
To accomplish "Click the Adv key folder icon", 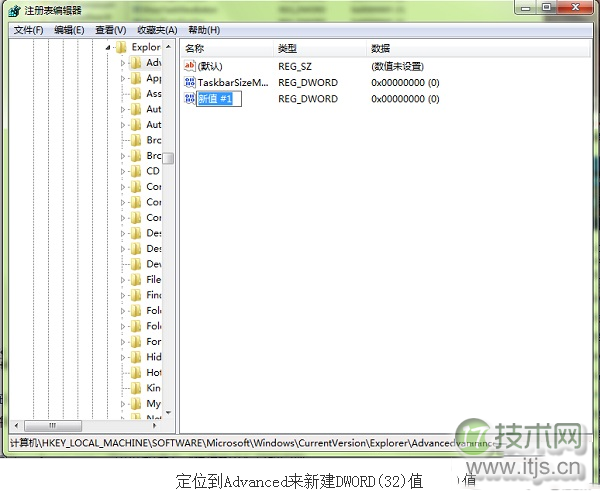I will coord(136,63).
